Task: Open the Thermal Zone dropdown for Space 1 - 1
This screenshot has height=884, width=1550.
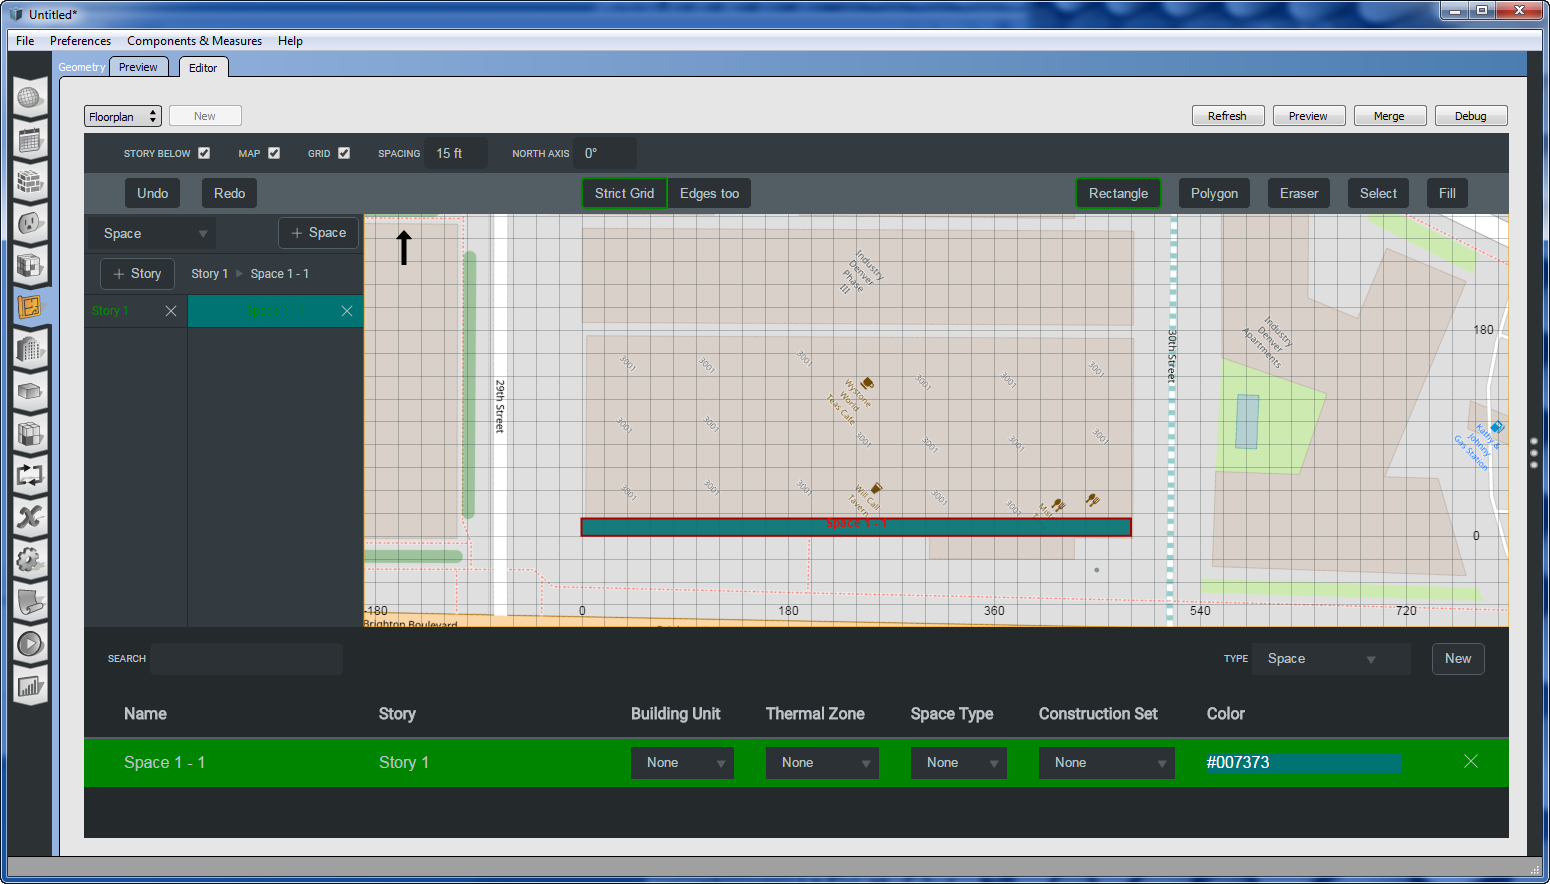Action: tap(822, 762)
